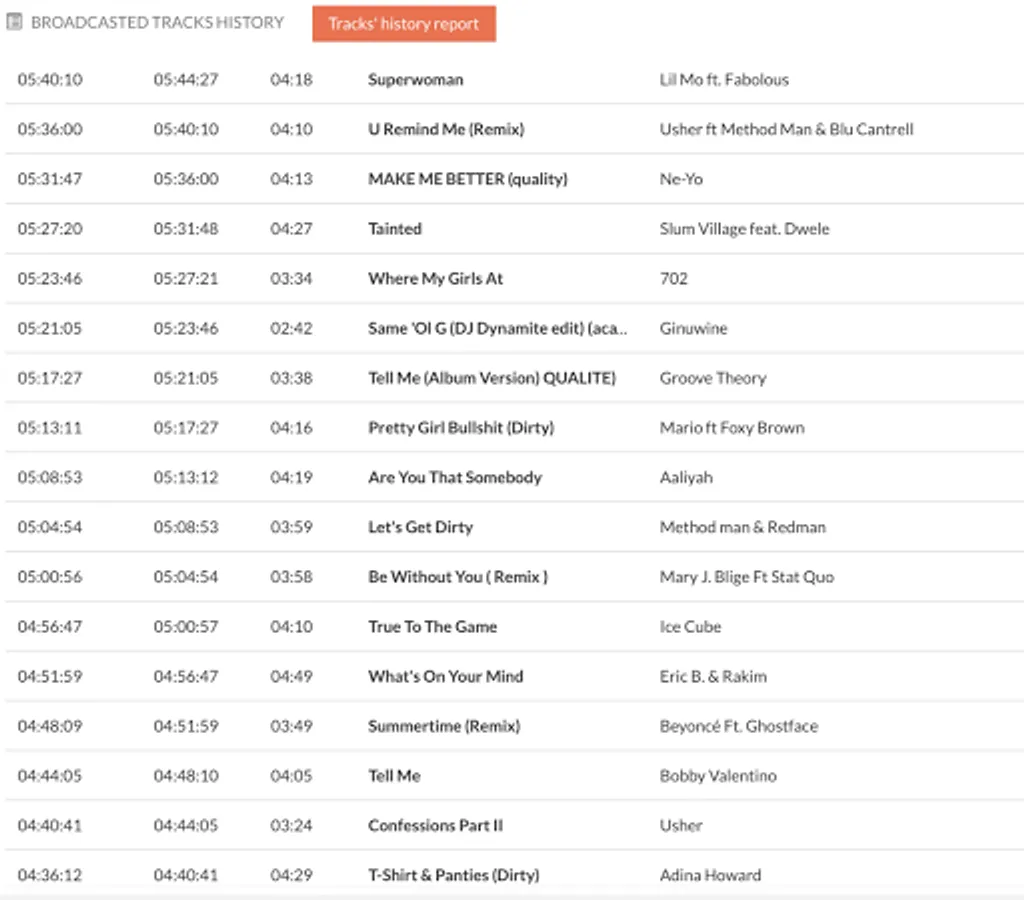Click artist Usher ft Method Man & Blu Cantrell
1024x900 pixels.
pyautogui.click(x=786, y=129)
